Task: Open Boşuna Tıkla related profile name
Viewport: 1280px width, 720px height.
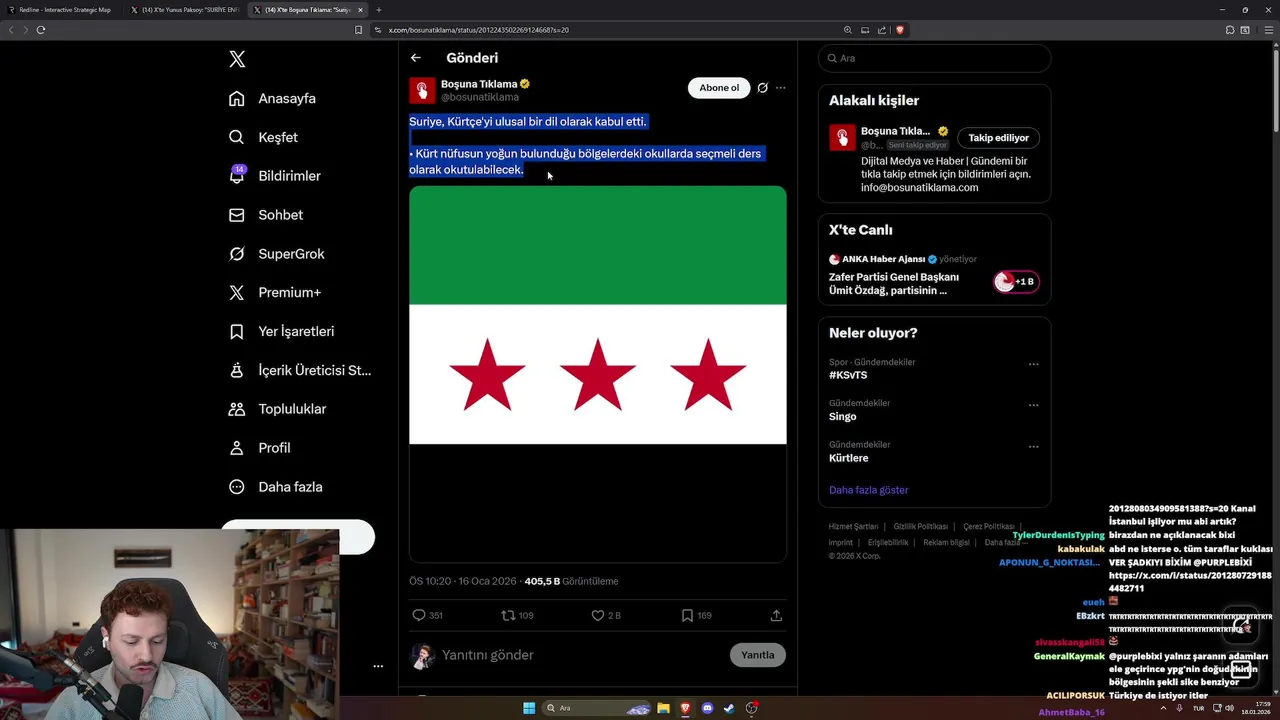Action: (895, 131)
